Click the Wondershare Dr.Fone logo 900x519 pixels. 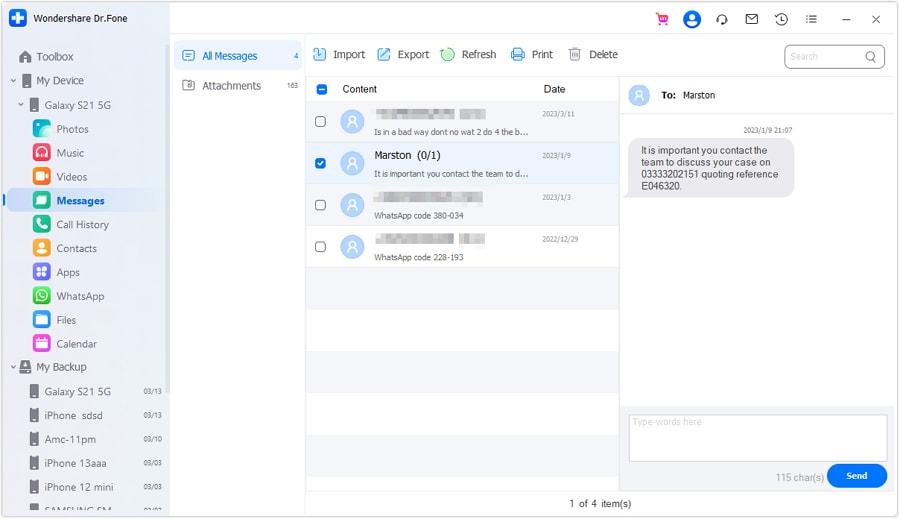pyautogui.click(x=18, y=18)
